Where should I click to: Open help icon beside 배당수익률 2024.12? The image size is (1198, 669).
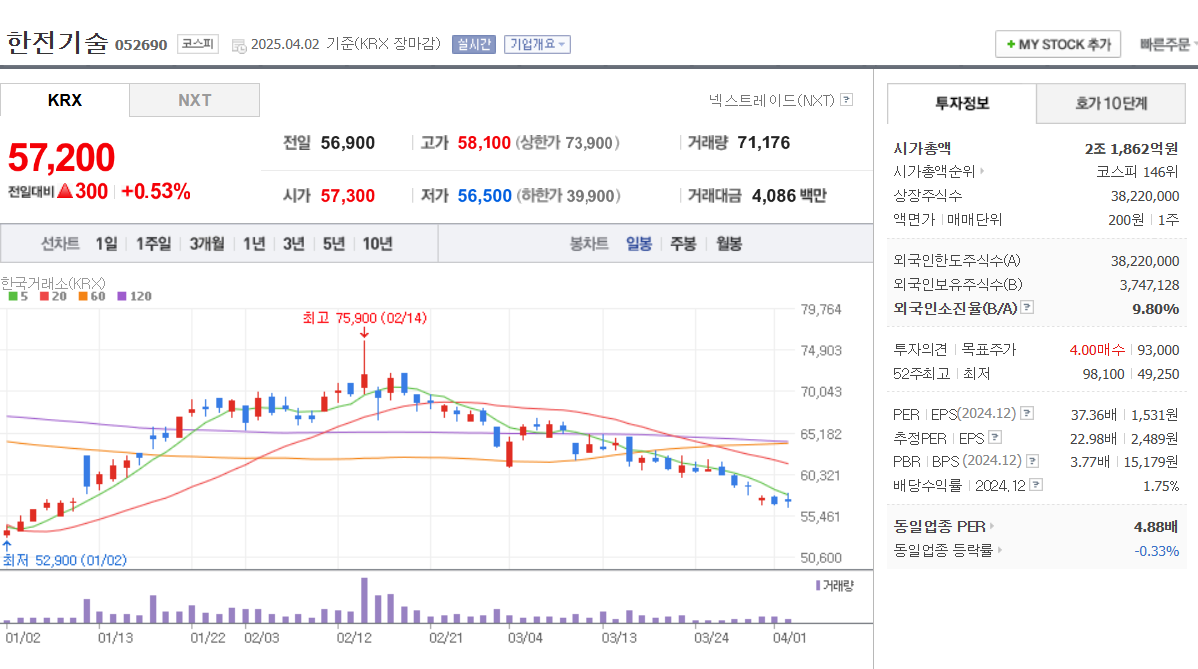click(x=1036, y=485)
